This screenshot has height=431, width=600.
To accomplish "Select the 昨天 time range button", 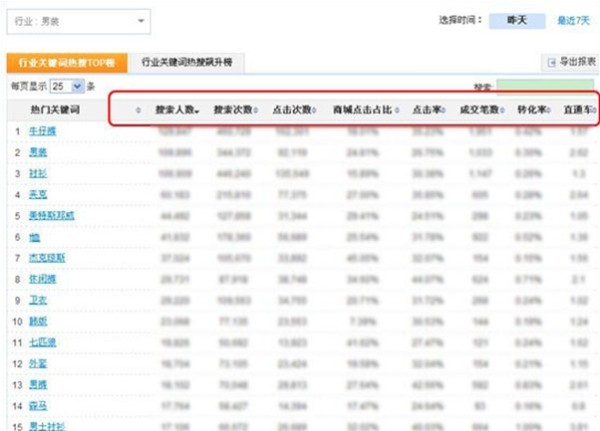I will tap(516, 19).
